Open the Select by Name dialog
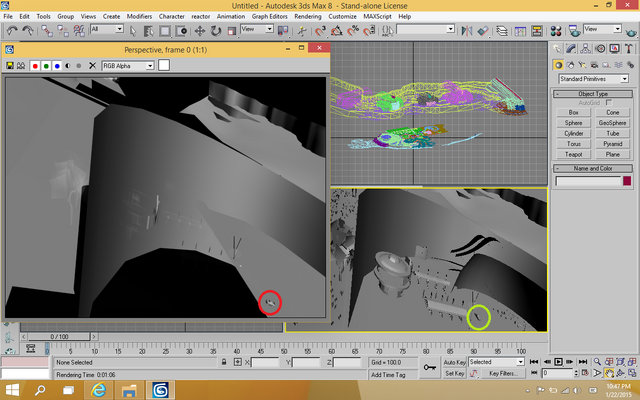 click(x=149, y=31)
